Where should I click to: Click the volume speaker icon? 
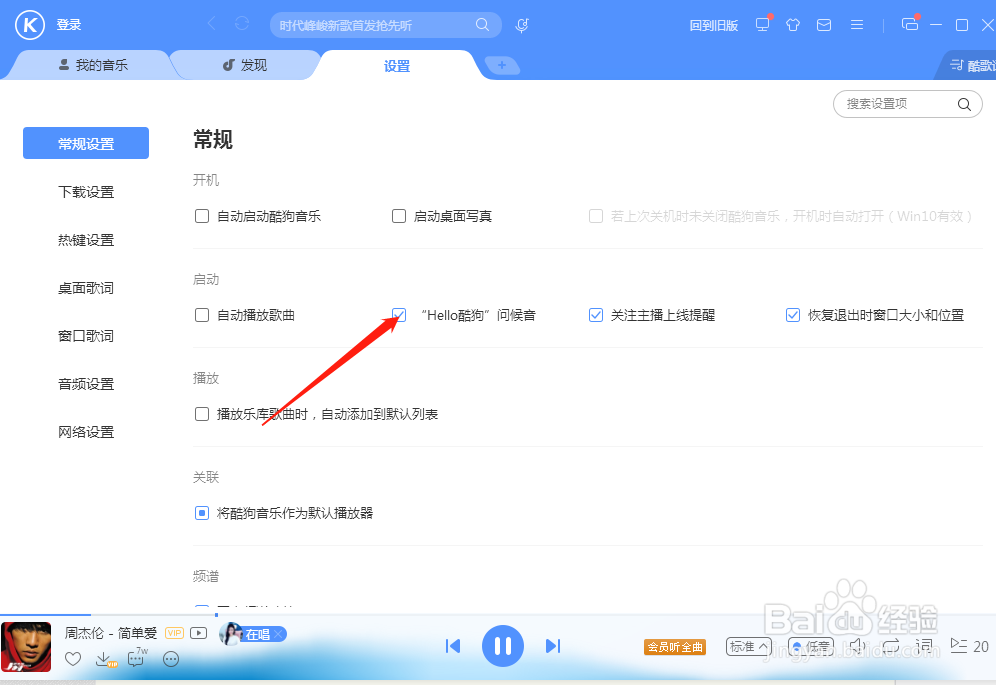click(857, 646)
